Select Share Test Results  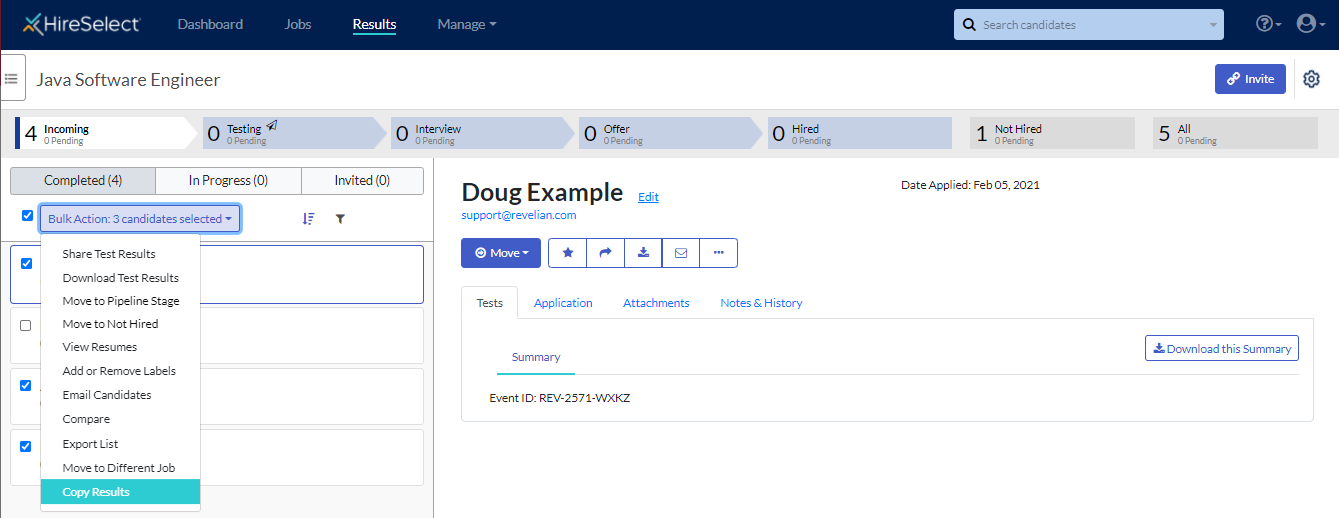120,254
